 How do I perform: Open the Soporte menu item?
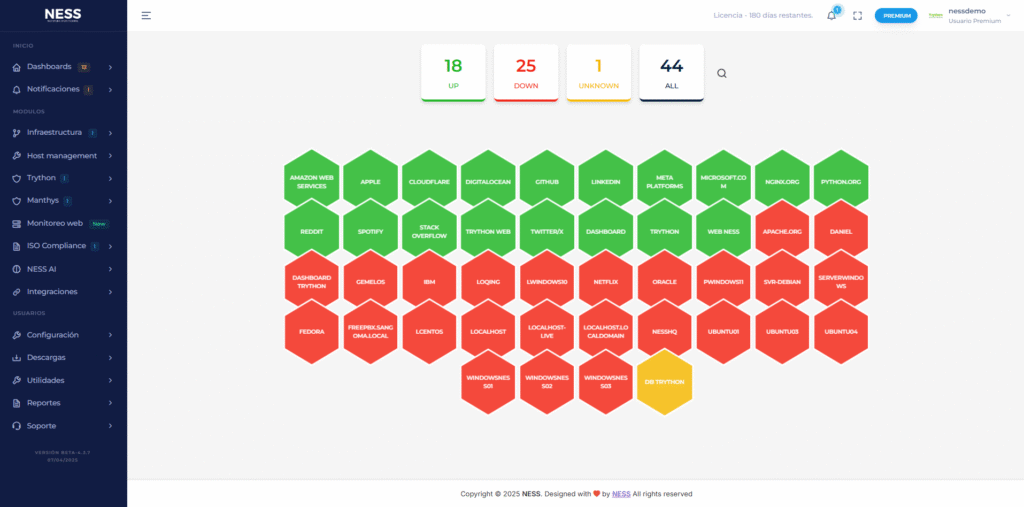click(63, 426)
